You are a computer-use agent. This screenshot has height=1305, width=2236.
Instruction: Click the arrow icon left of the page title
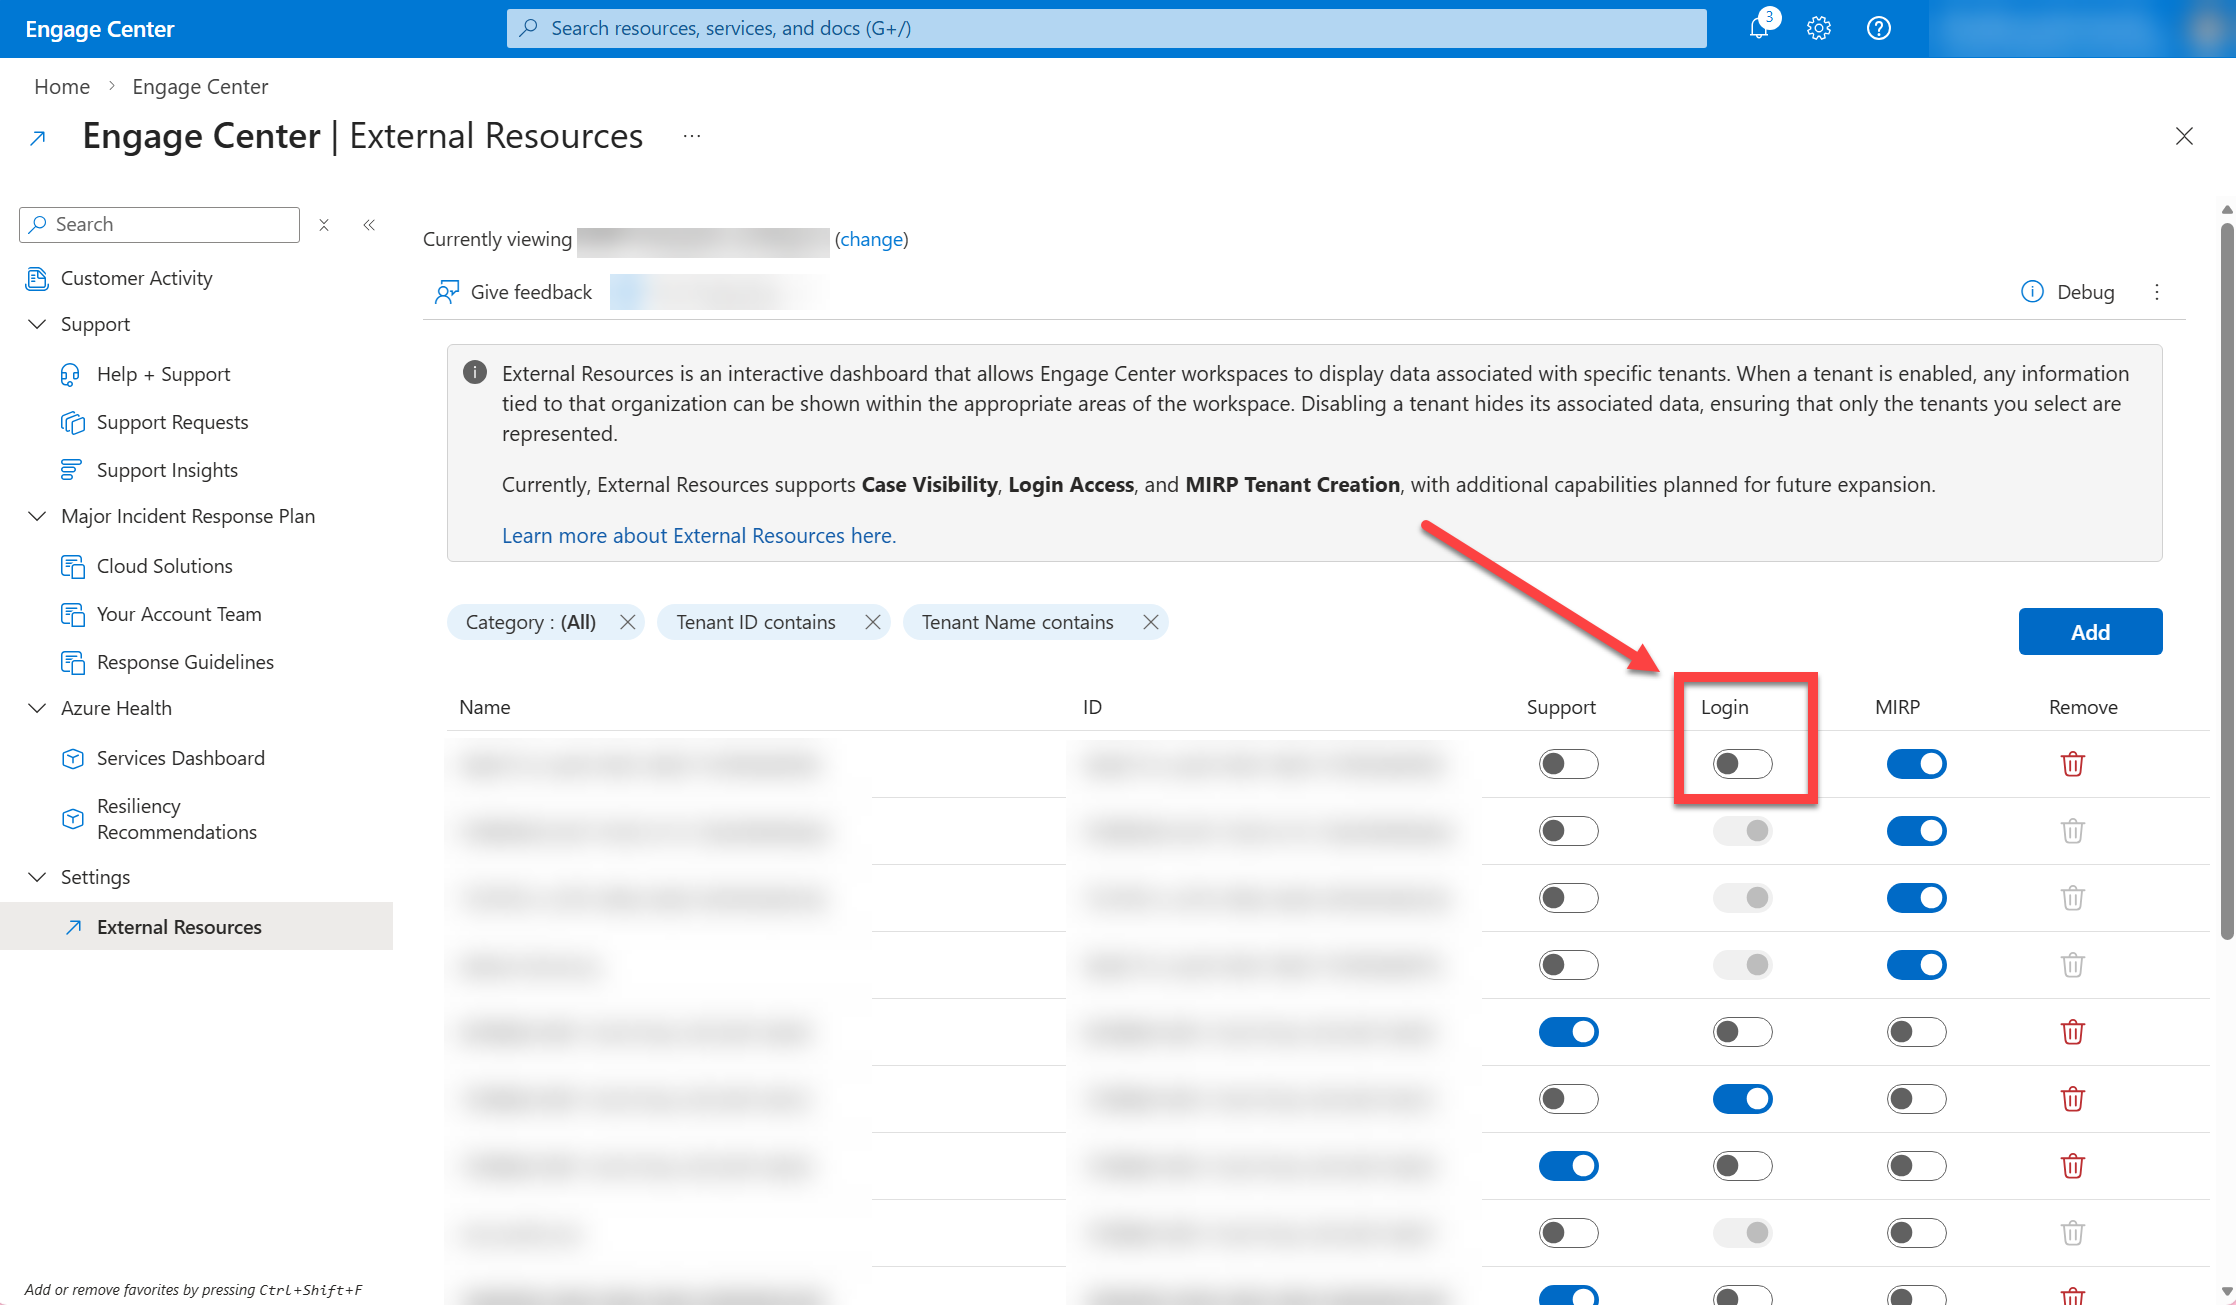click(38, 138)
